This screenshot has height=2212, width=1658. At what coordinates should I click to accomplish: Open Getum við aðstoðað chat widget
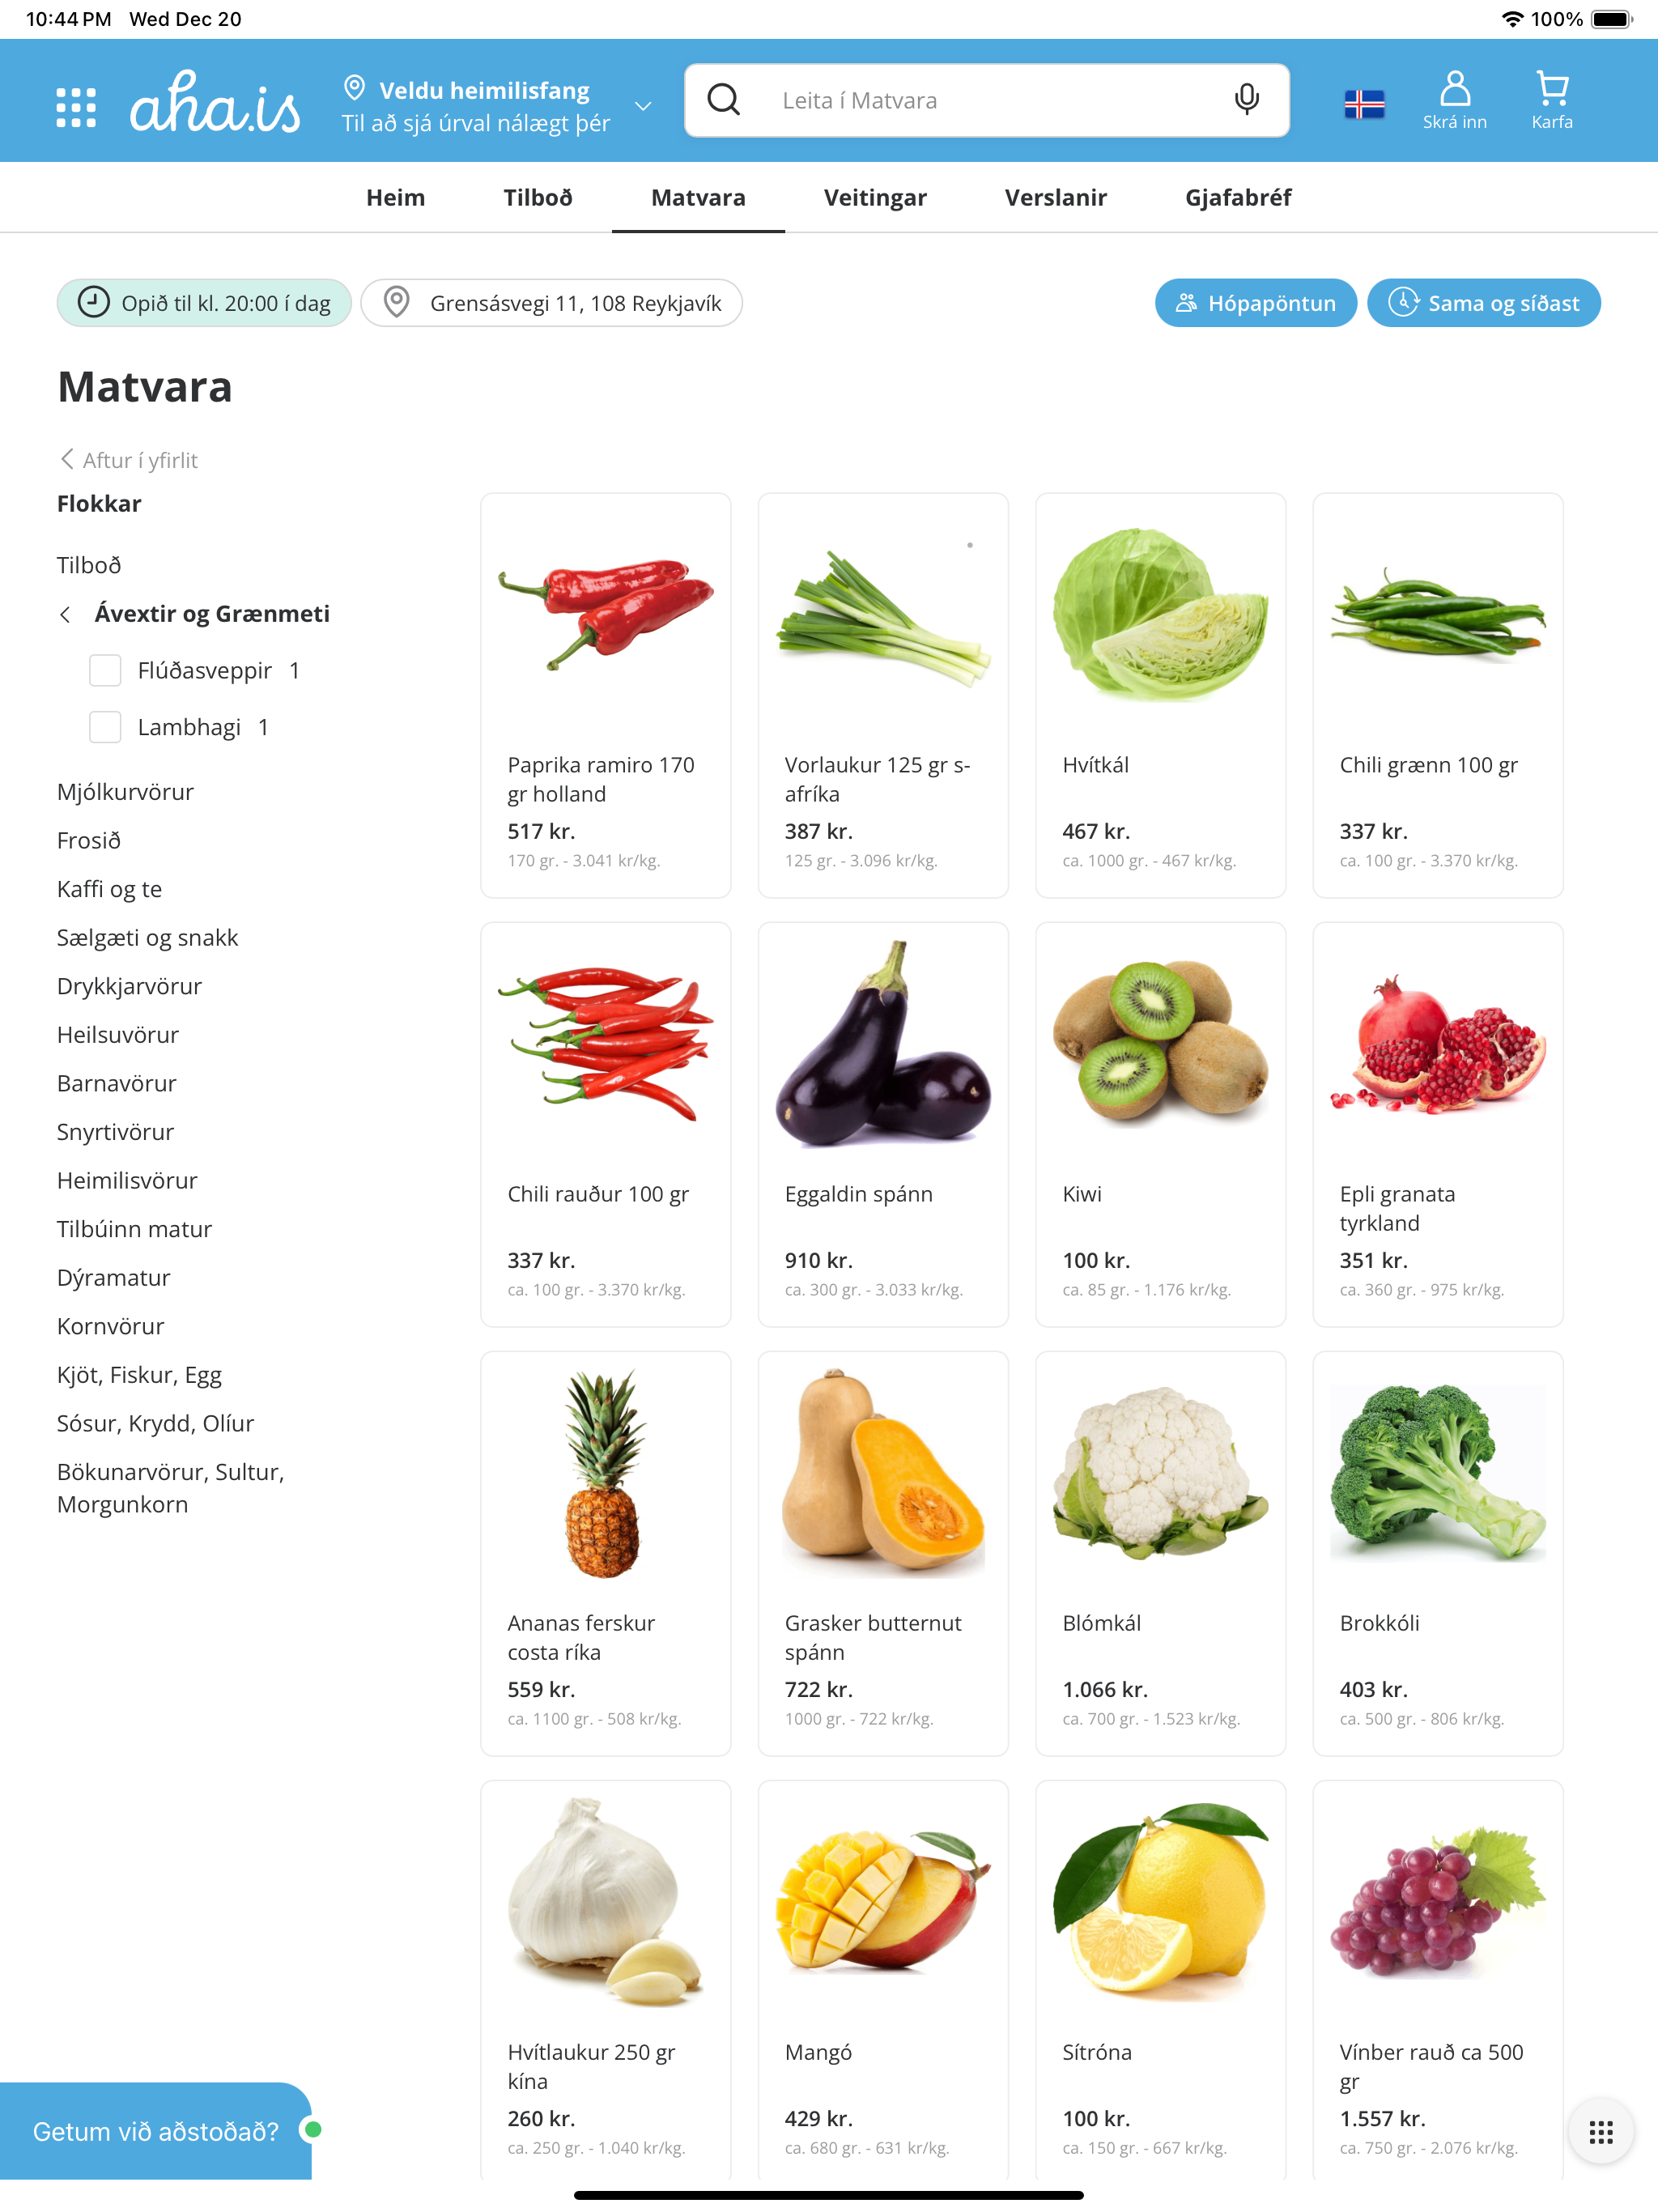[156, 2132]
